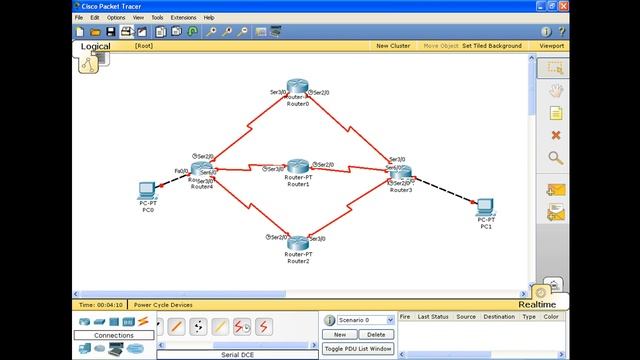Viewport: 640px width, 360px height.
Task: Open the File menu
Action: pos(79,18)
